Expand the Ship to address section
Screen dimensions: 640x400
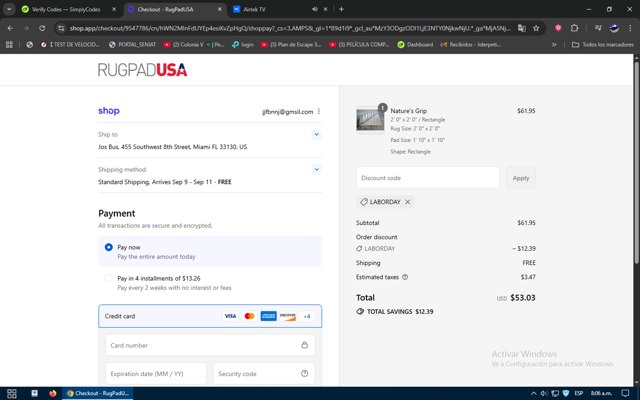pyautogui.click(x=316, y=134)
